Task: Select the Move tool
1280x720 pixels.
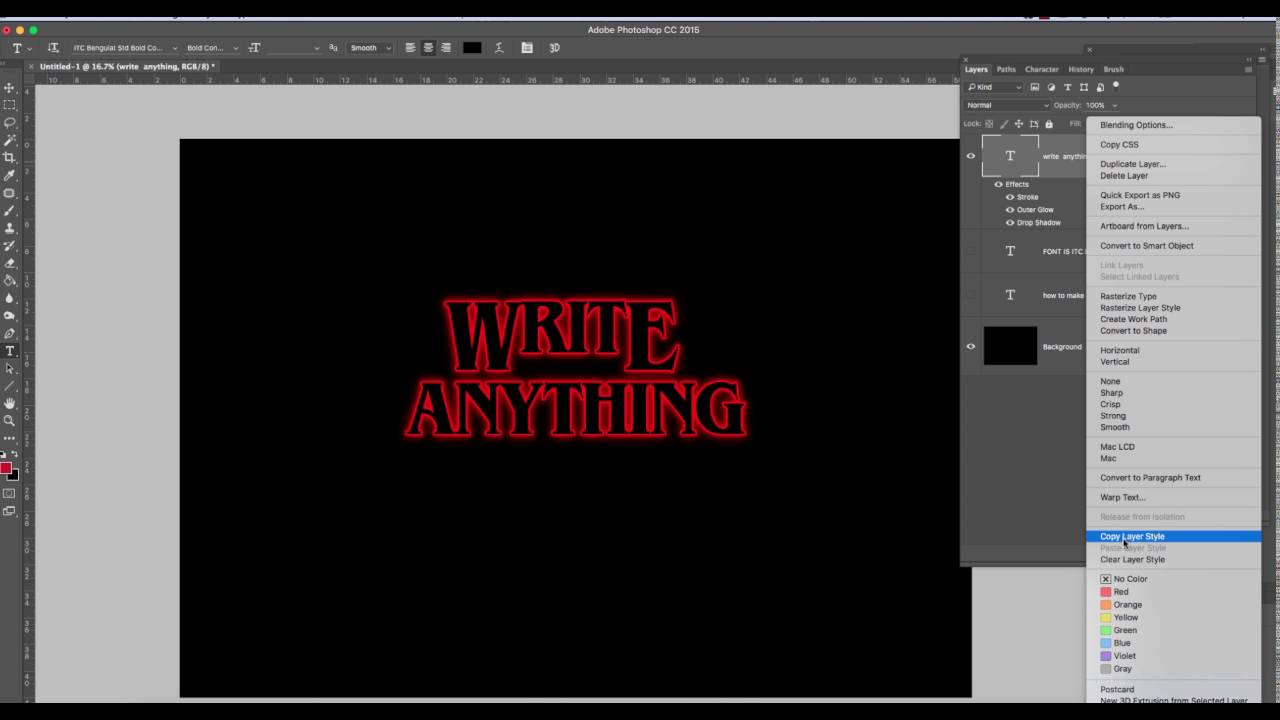Action: (10, 88)
